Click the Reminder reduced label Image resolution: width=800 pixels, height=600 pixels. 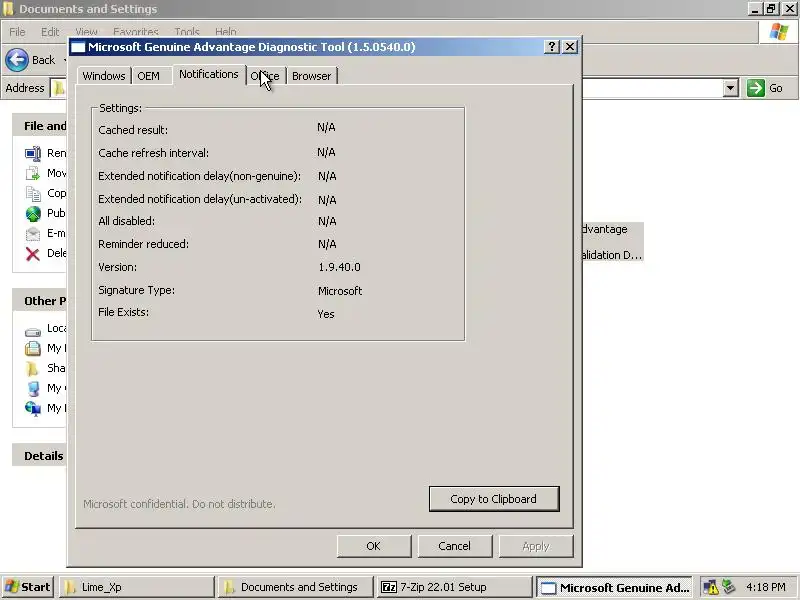[143, 244]
